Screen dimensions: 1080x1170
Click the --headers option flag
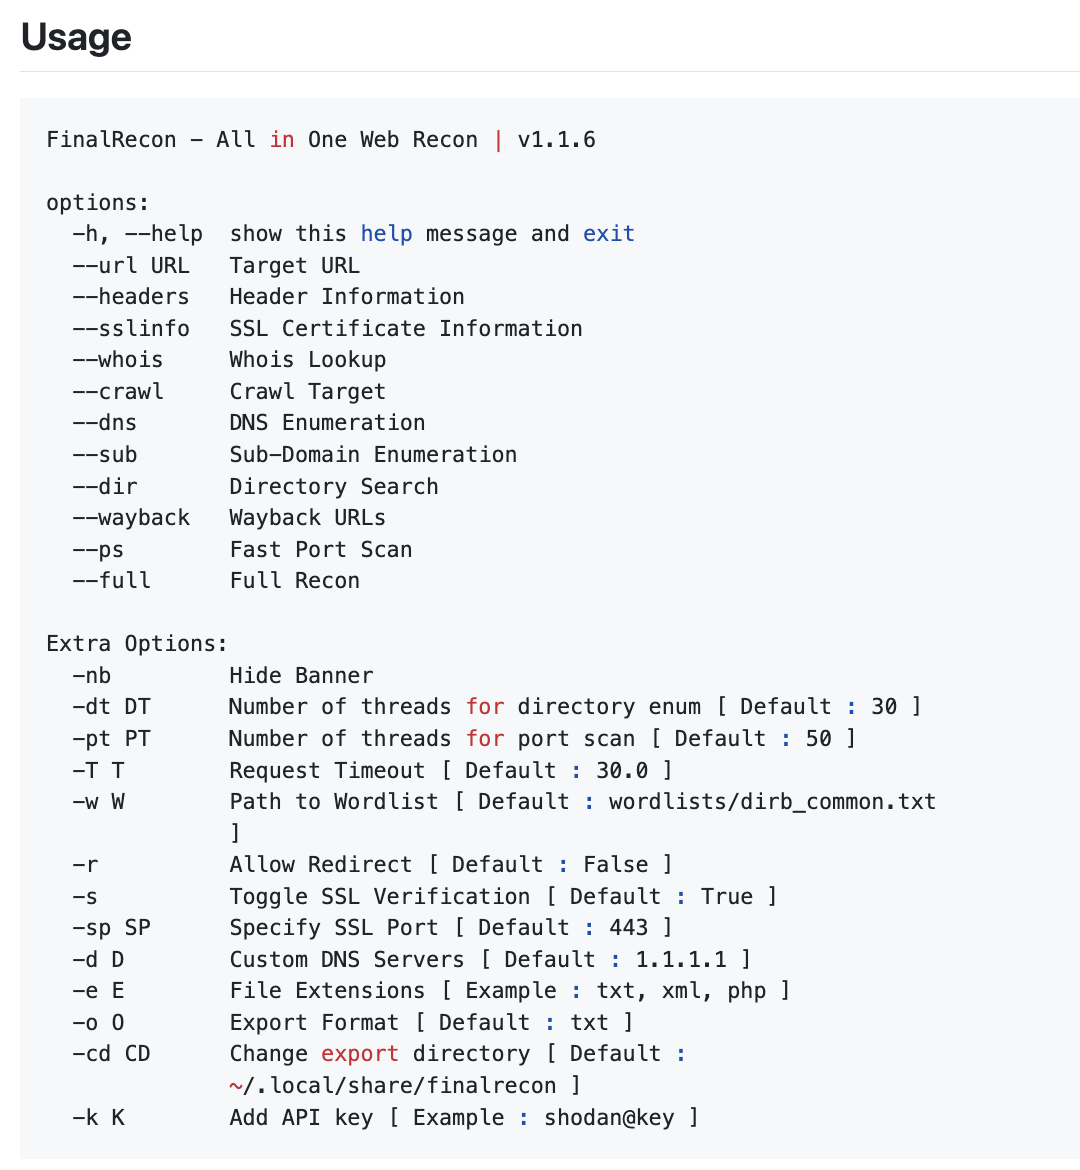click(x=130, y=297)
